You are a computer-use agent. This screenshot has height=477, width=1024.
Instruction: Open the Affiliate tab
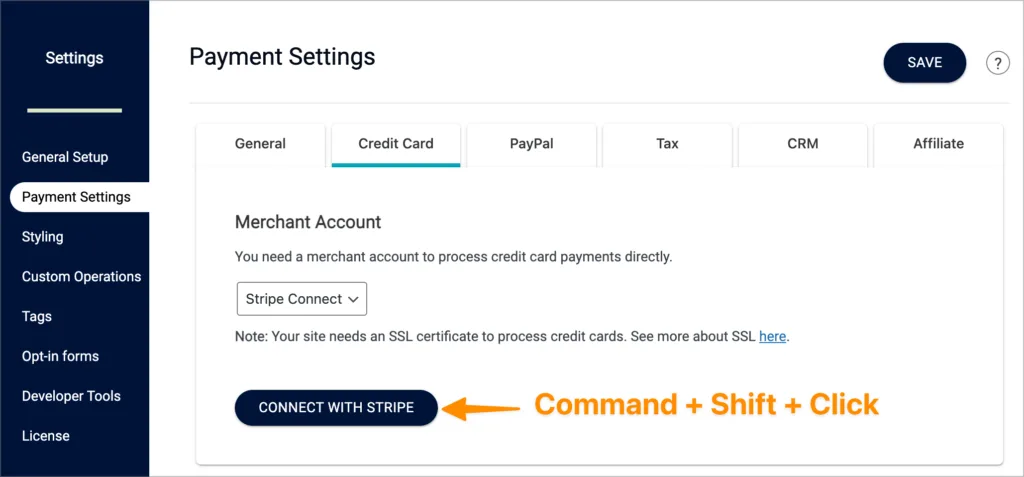[938, 144]
